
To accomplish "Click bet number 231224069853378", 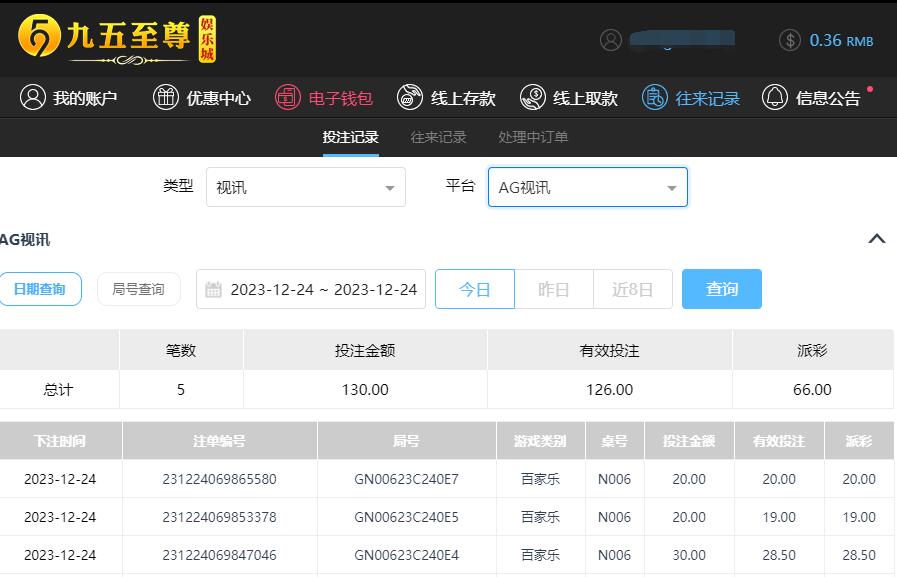I will coord(220,517).
